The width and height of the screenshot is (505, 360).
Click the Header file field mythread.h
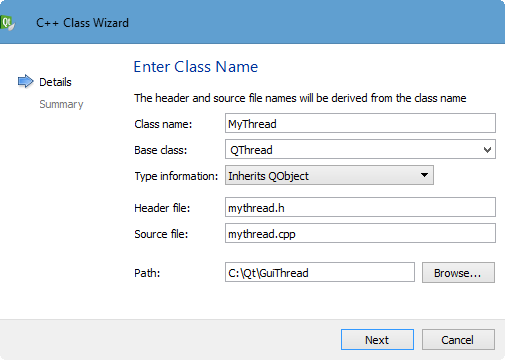click(x=360, y=207)
